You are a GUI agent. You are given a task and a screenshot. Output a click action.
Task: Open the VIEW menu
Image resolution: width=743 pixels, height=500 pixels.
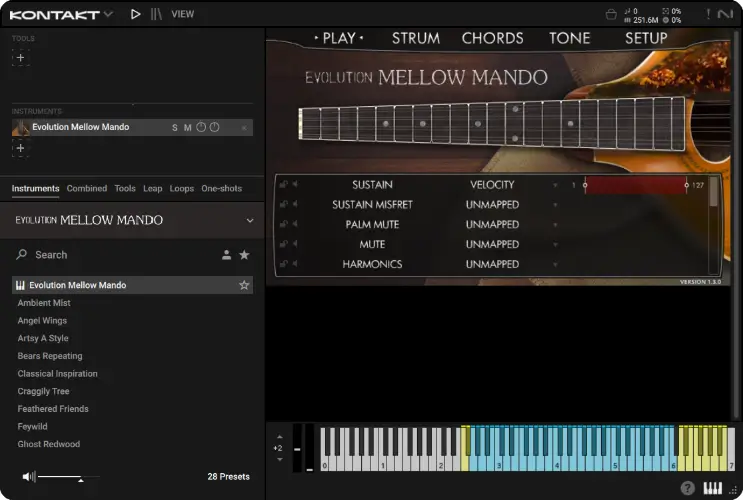pyautogui.click(x=183, y=14)
